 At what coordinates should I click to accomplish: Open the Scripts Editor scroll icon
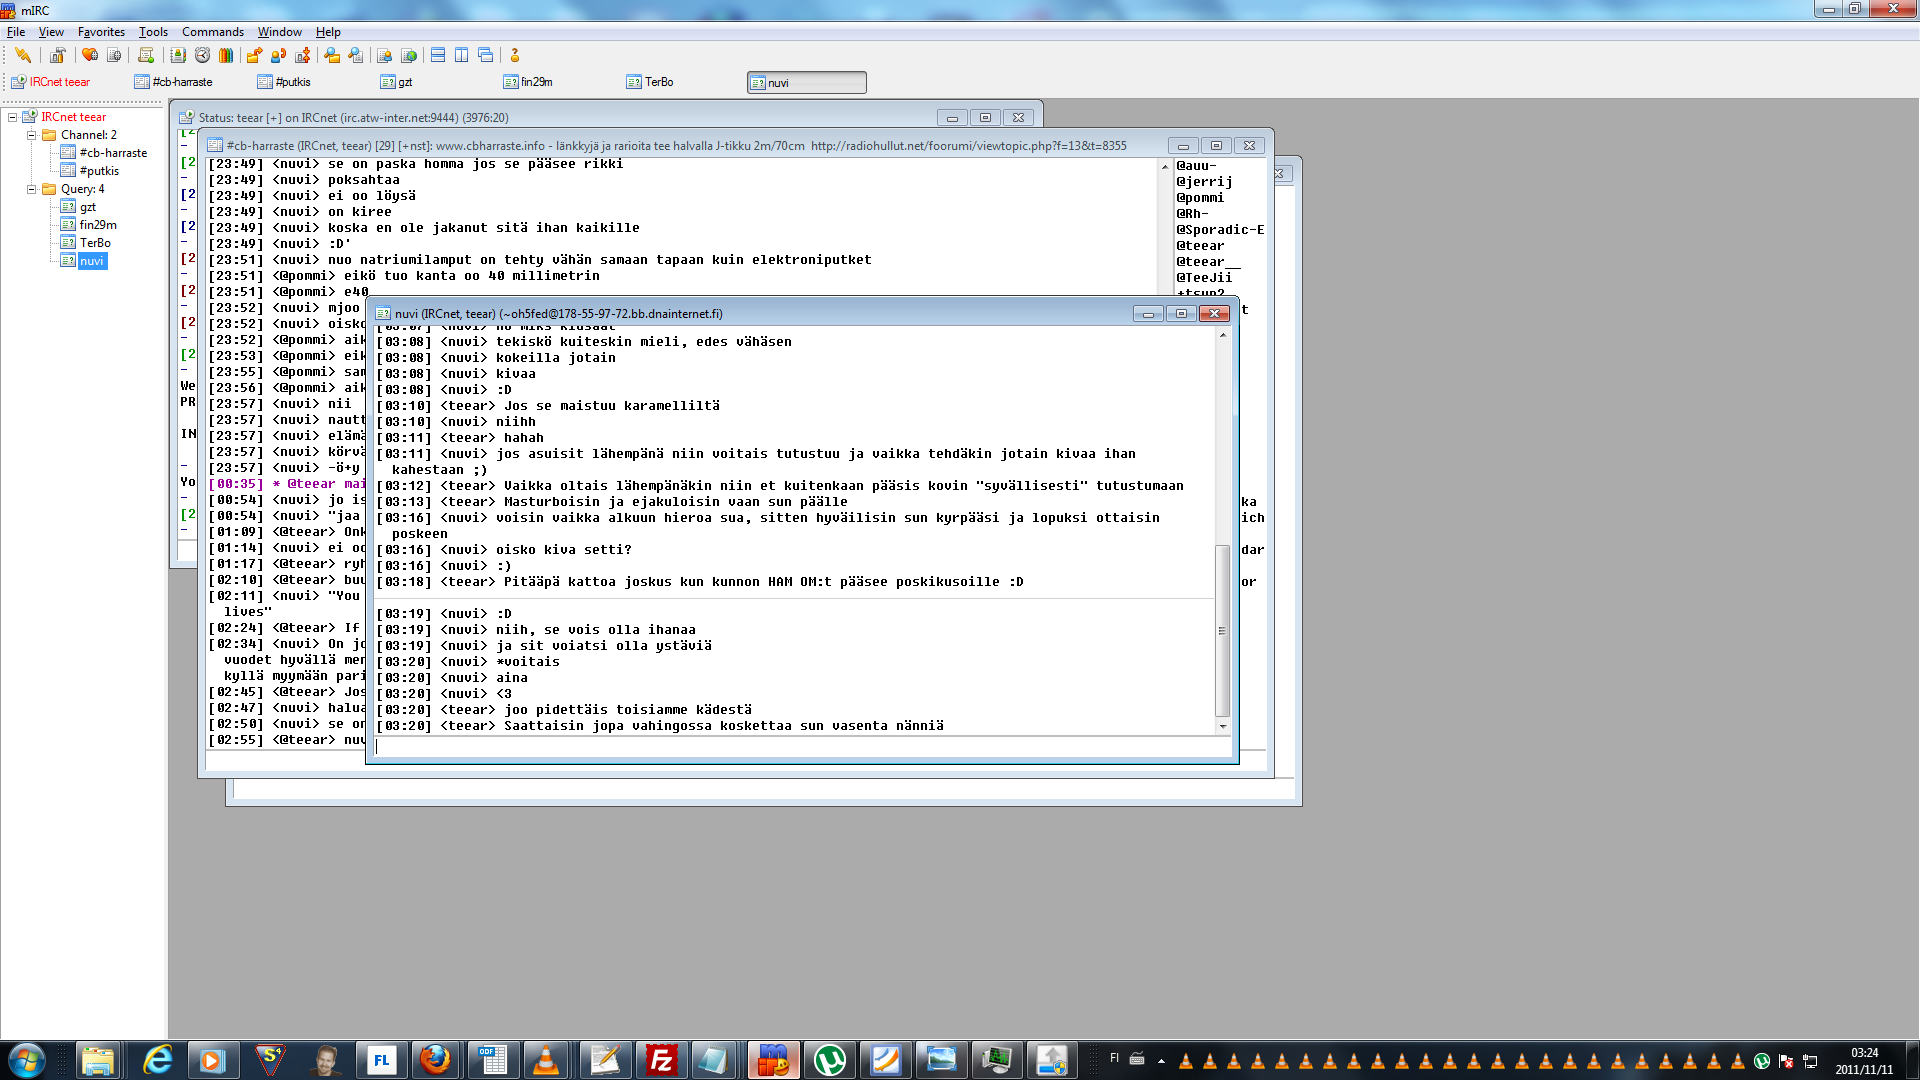(x=146, y=55)
